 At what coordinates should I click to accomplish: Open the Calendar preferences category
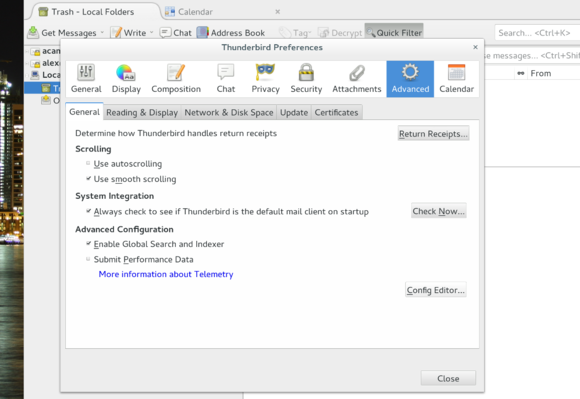pyautogui.click(x=456, y=79)
